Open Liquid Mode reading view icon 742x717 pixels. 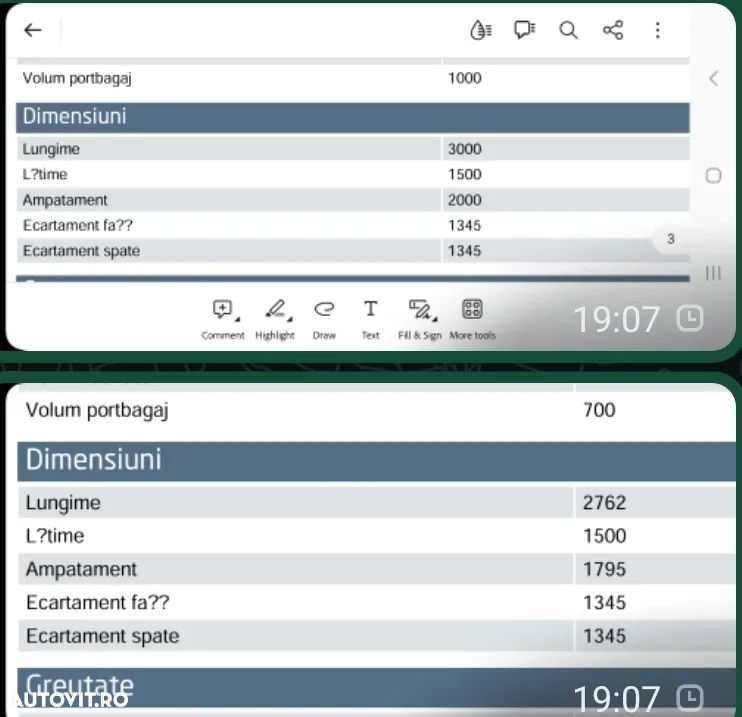point(481,30)
